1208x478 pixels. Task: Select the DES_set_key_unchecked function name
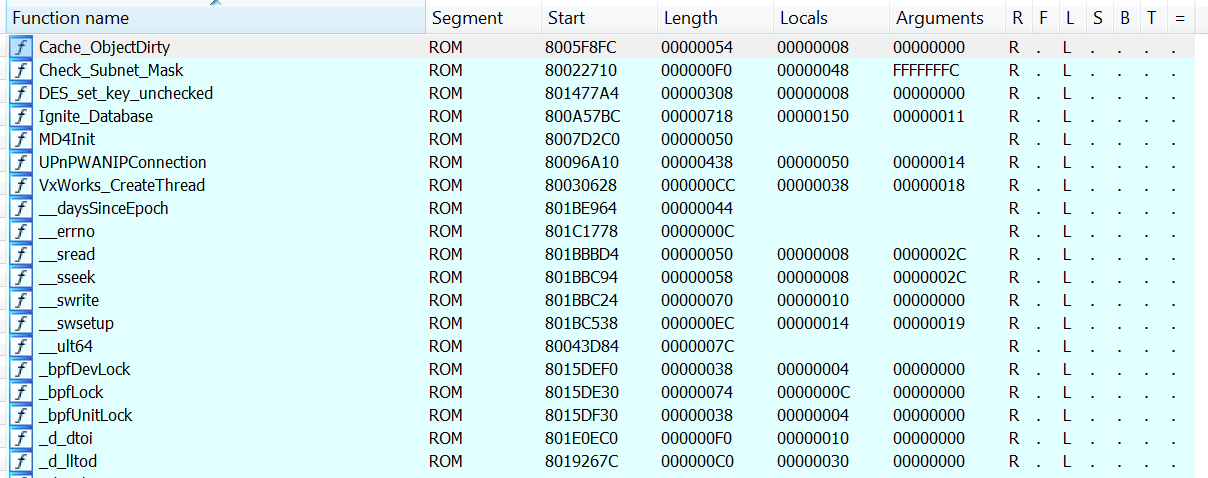pyautogui.click(x=126, y=93)
